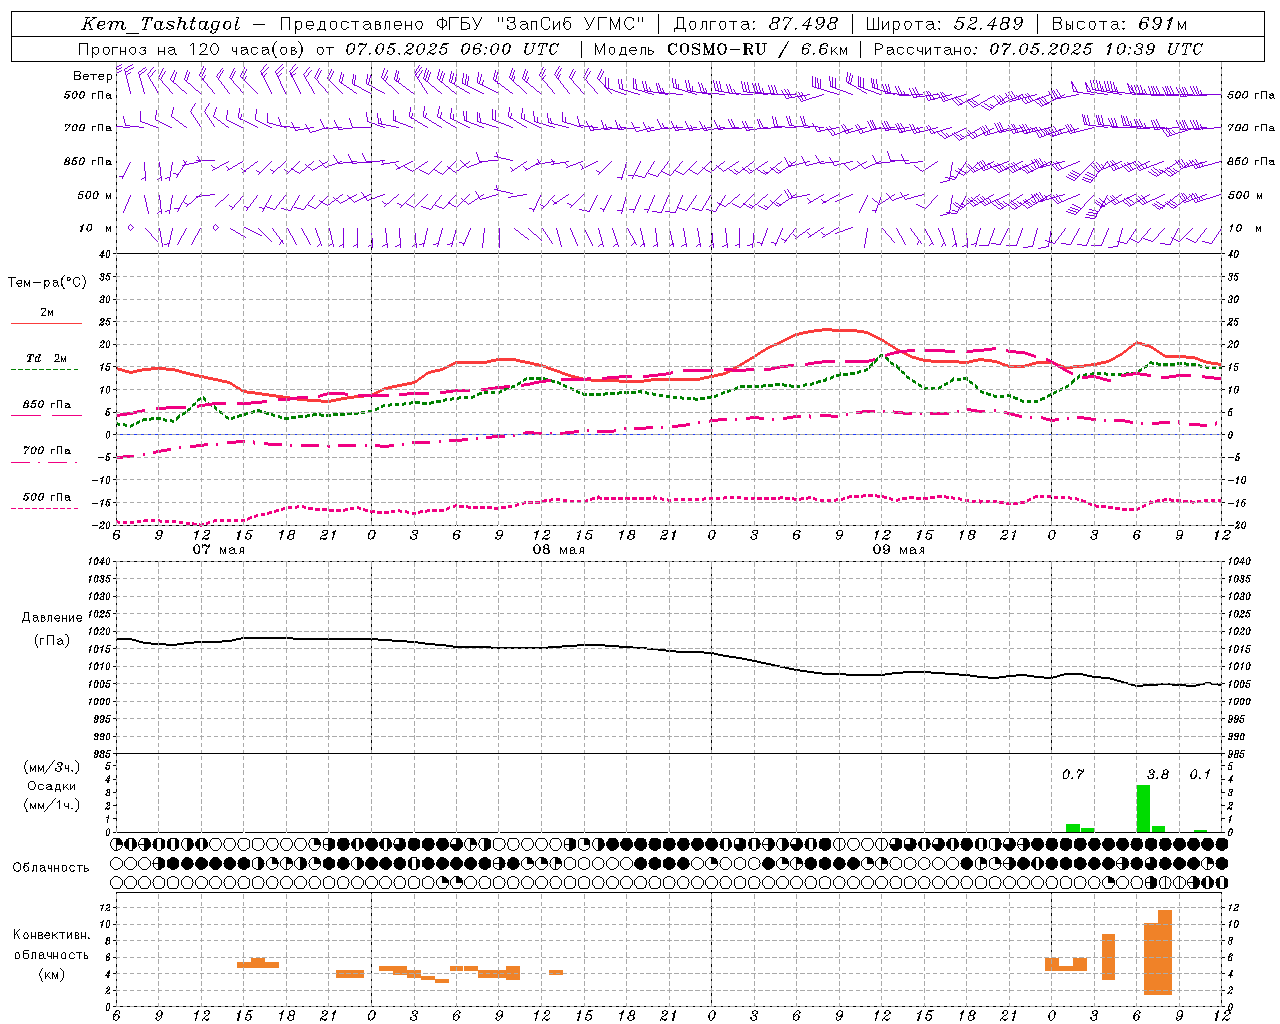Image resolution: width=1280 pixels, height=1024 pixels.
Task: Click the tallest green precipitation bar
Action: click(1143, 808)
